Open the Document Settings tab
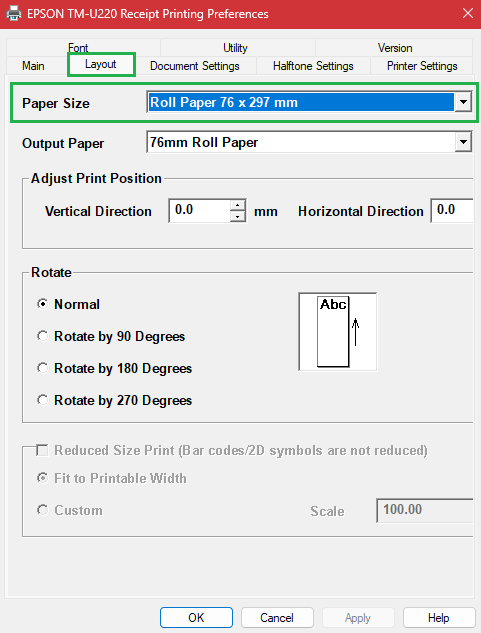 pos(195,66)
